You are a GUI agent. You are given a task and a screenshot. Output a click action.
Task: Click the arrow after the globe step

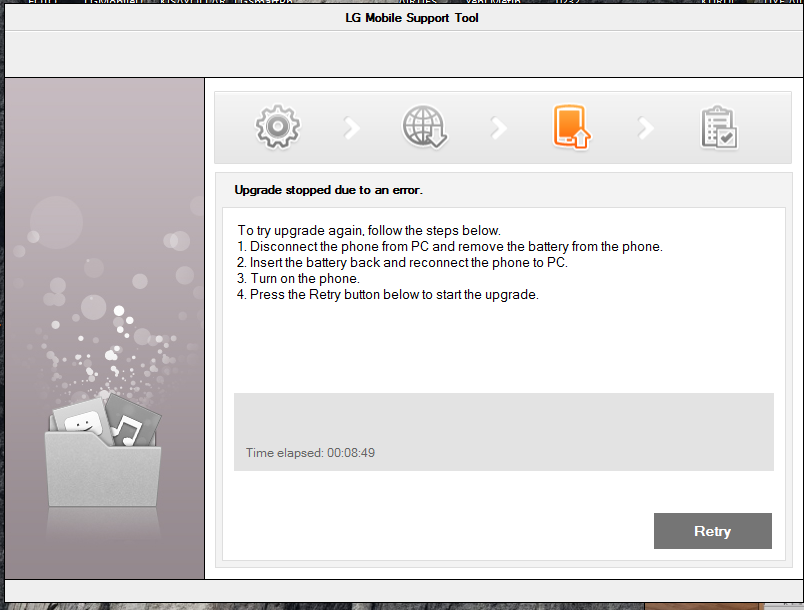(x=498, y=128)
